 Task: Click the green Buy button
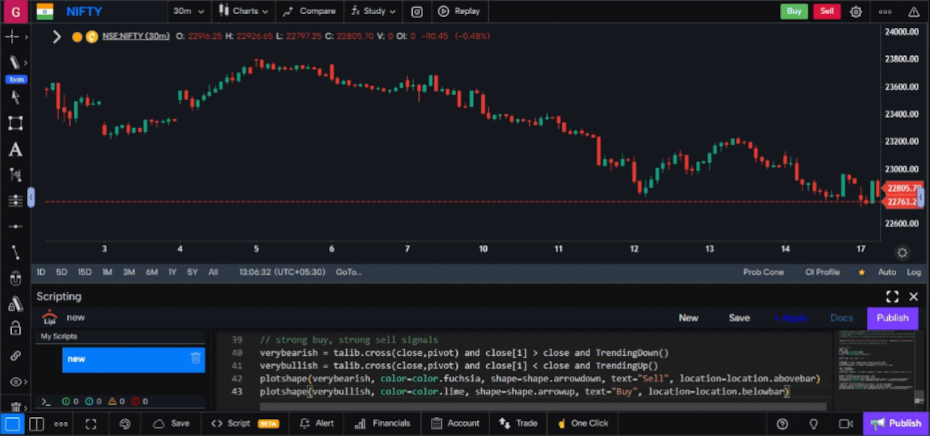click(794, 12)
